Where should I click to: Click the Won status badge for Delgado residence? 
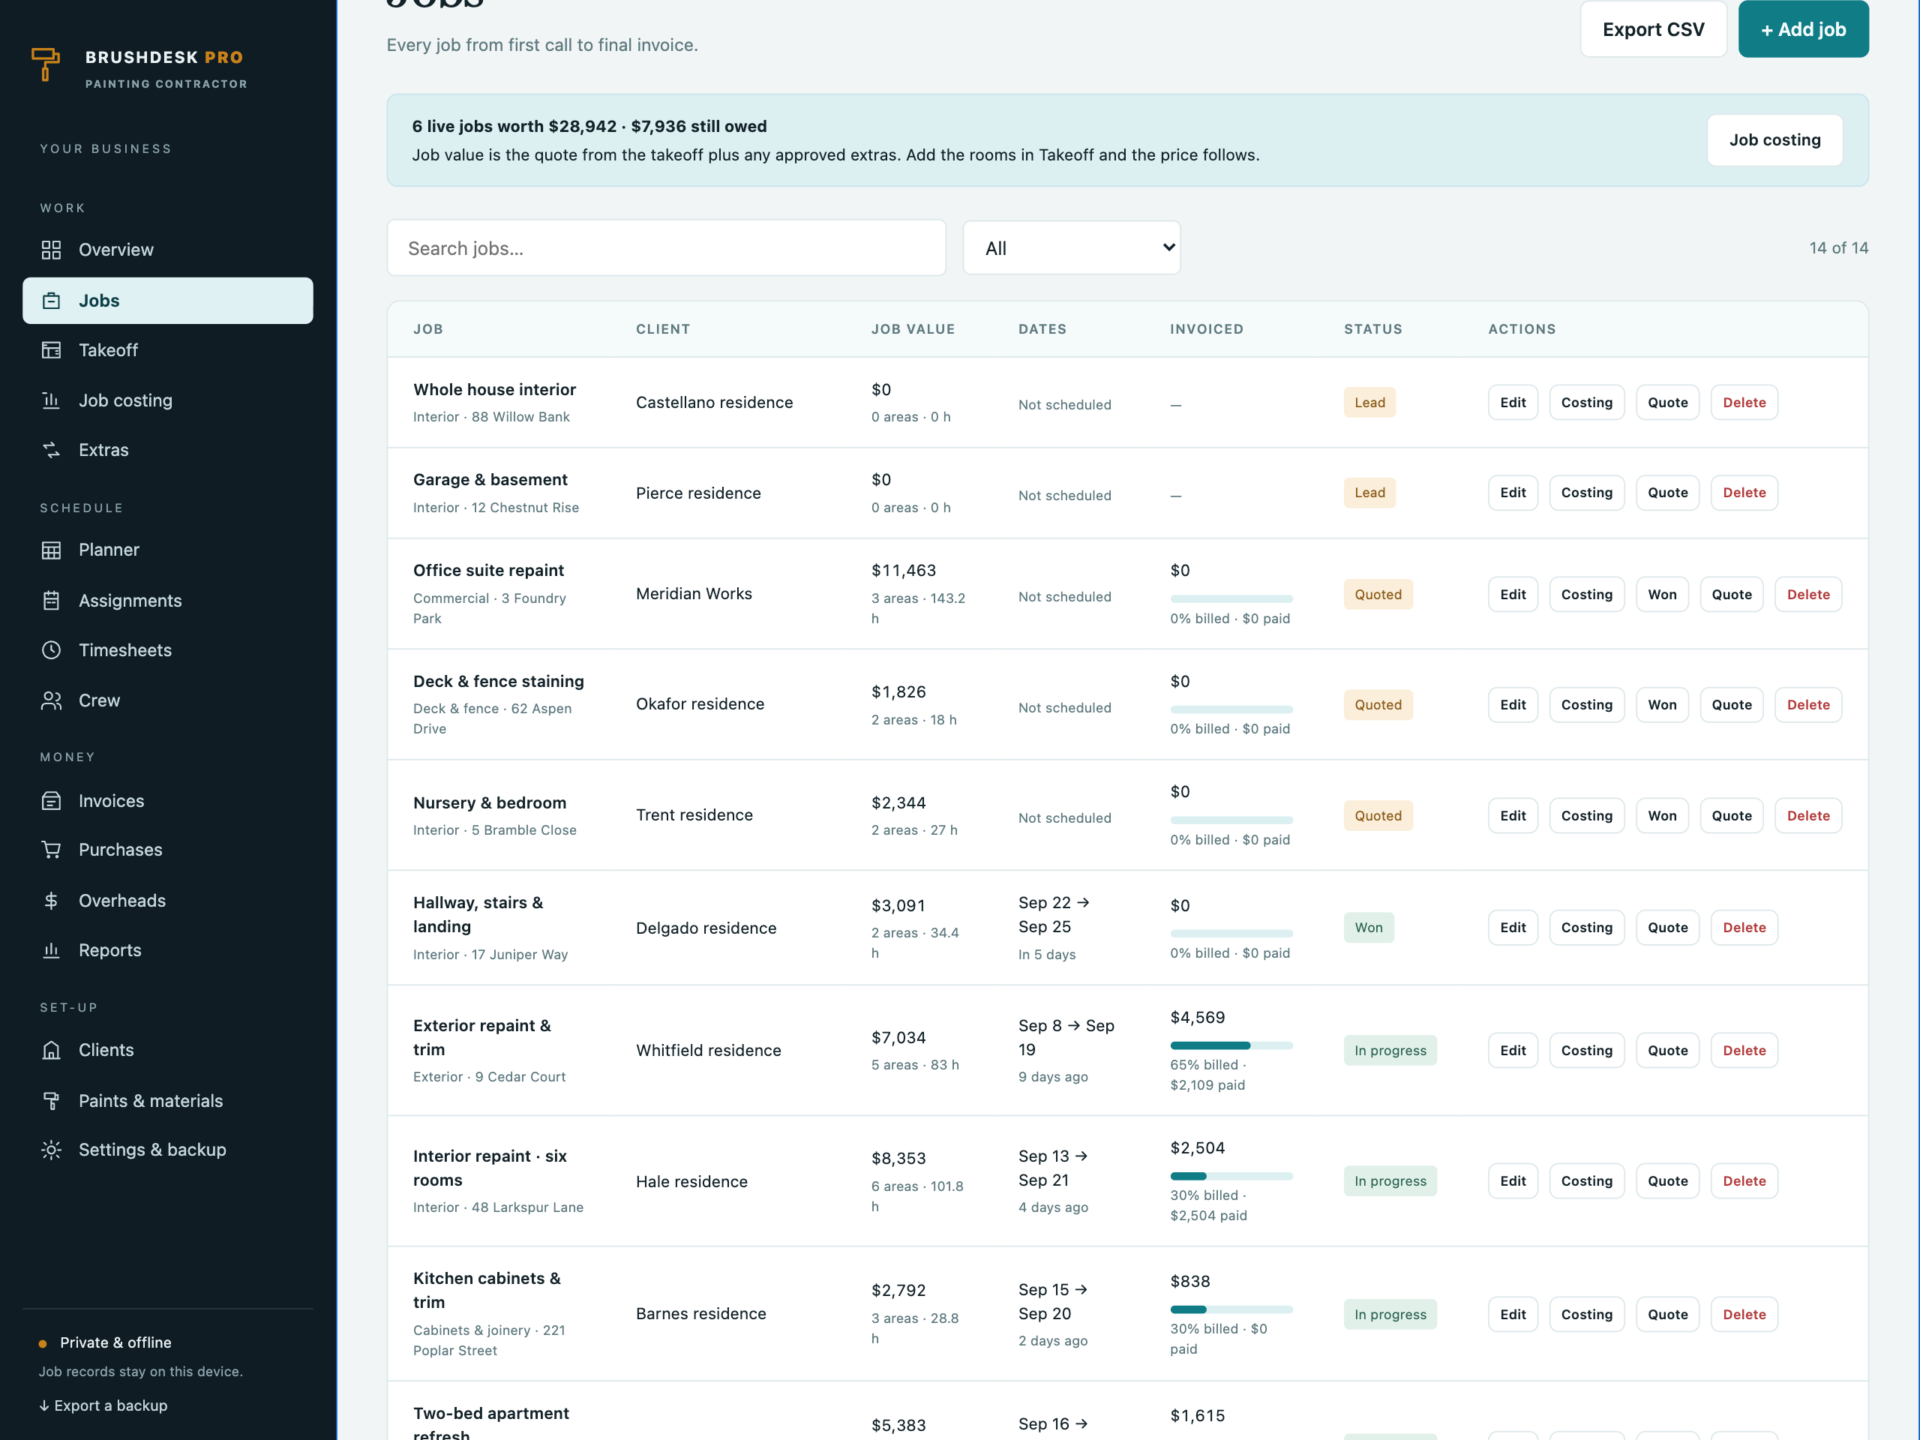1368,927
